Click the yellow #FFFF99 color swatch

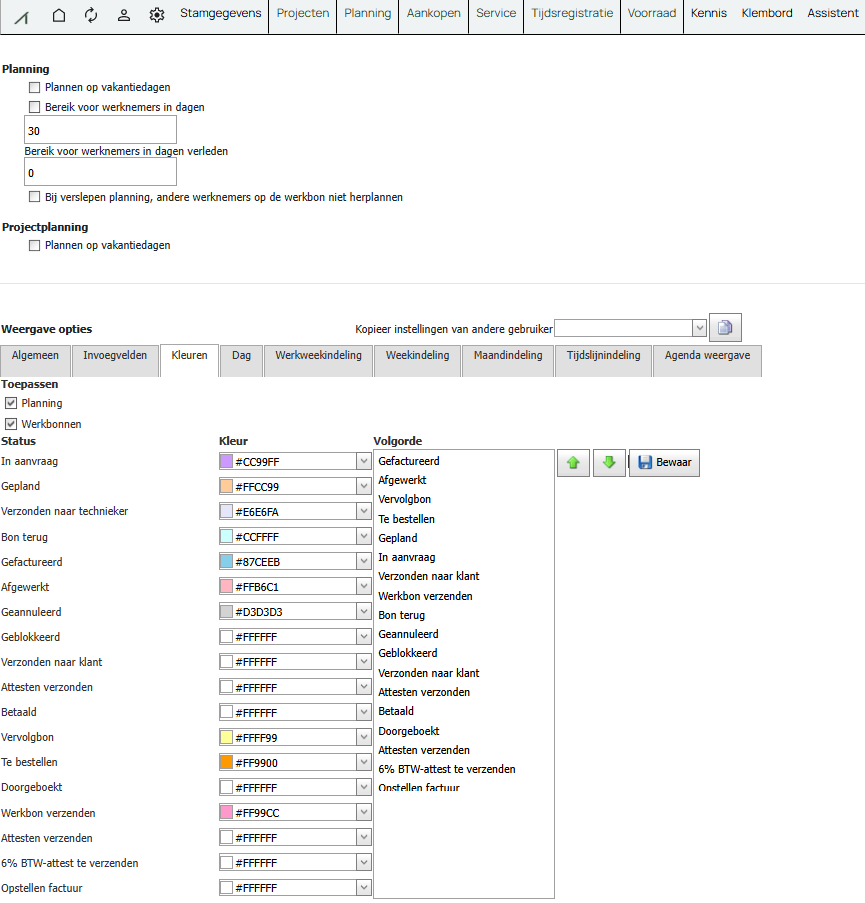coord(226,737)
